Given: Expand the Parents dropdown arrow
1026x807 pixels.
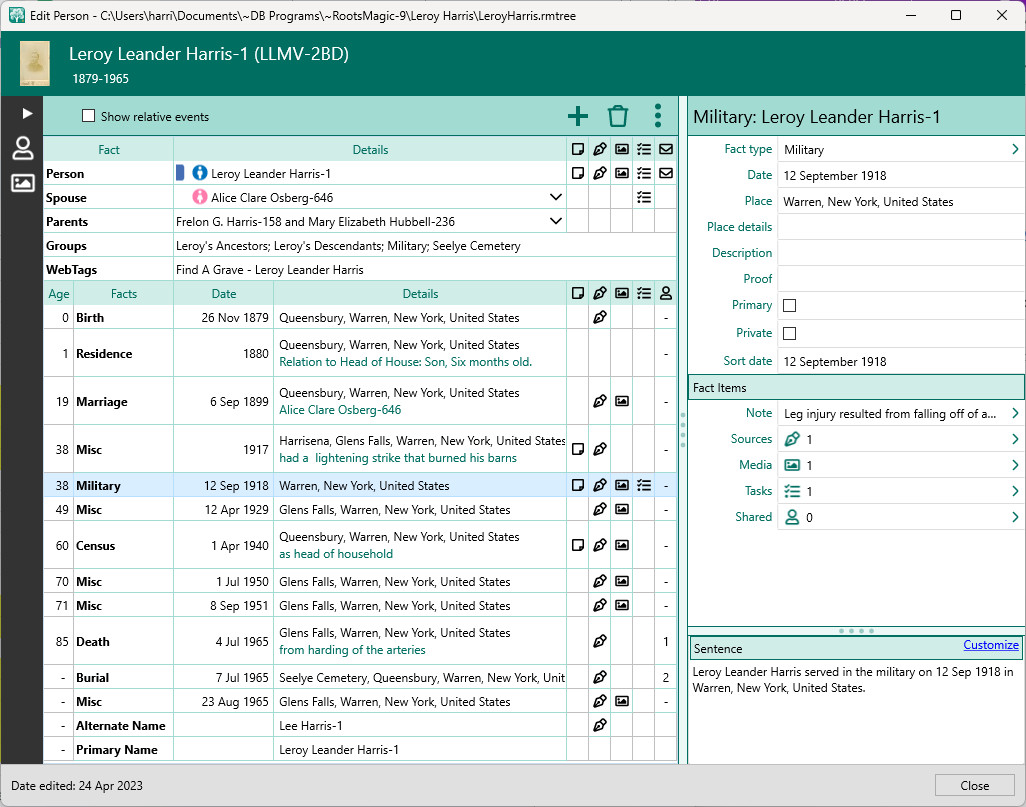Looking at the screenshot, I should [x=556, y=221].
